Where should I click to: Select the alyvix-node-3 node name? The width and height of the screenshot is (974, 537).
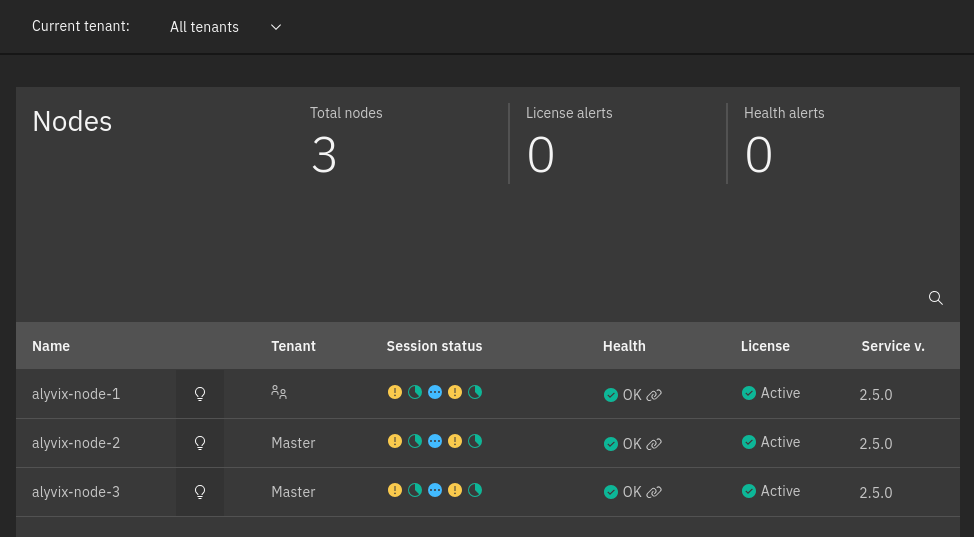click(x=76, y=492)
